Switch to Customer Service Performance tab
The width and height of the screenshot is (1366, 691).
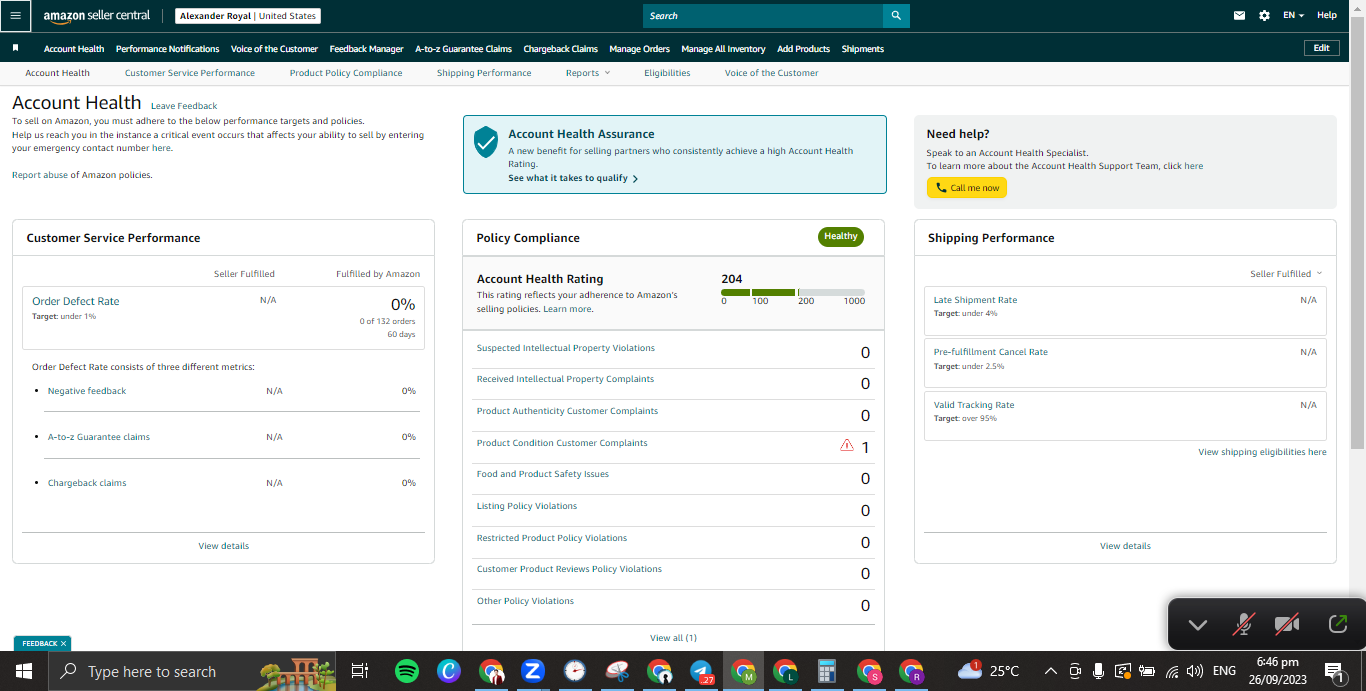[x=190, y=73]
